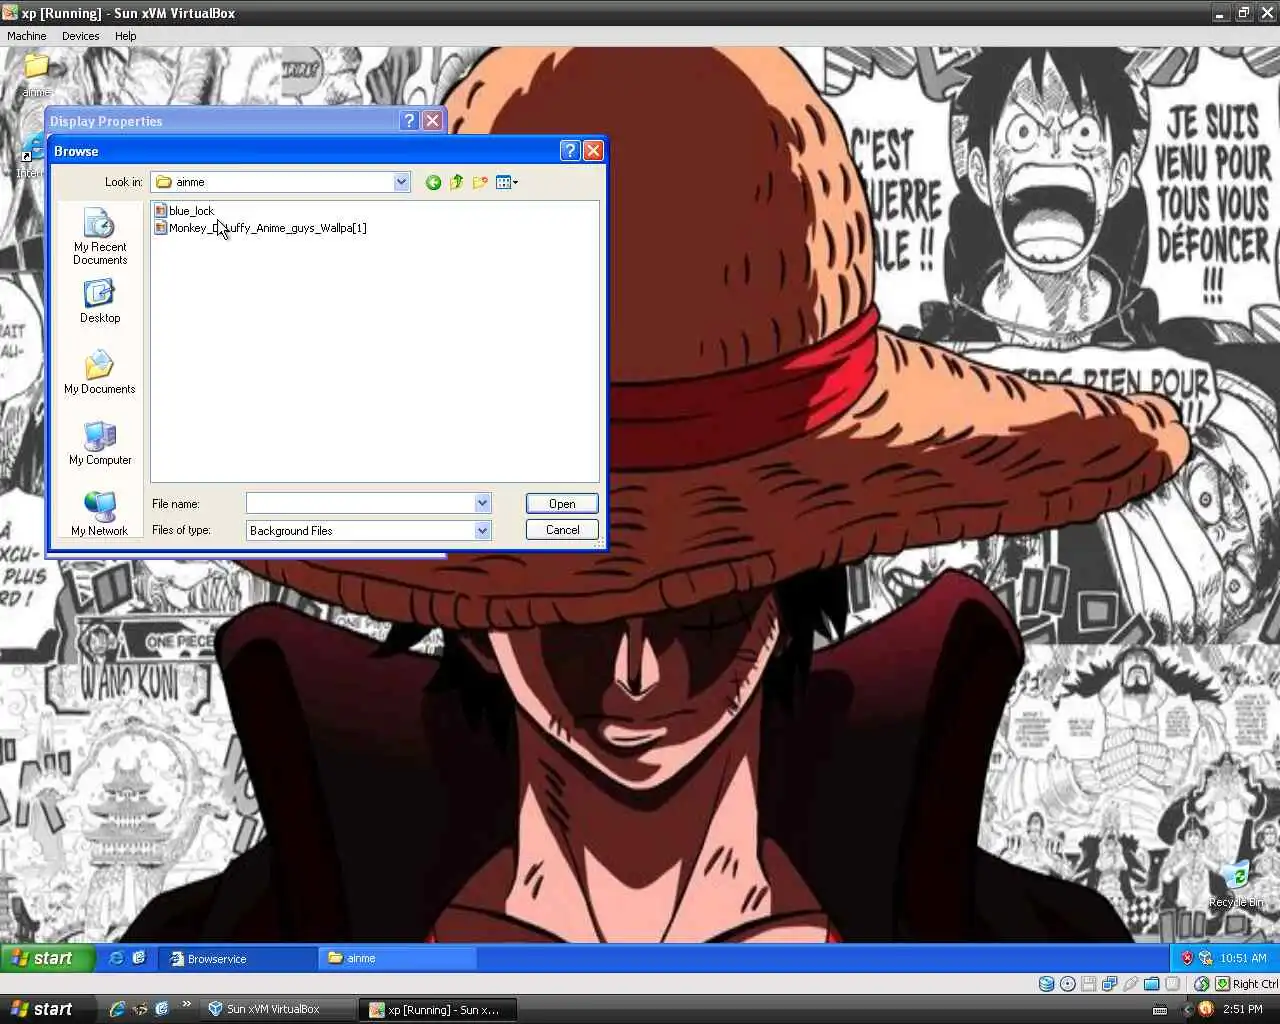The image size is (1280, 1024).
Task: Click VirtualBox CD/DVD indicator icon
Action: (x=1068, y=984)
